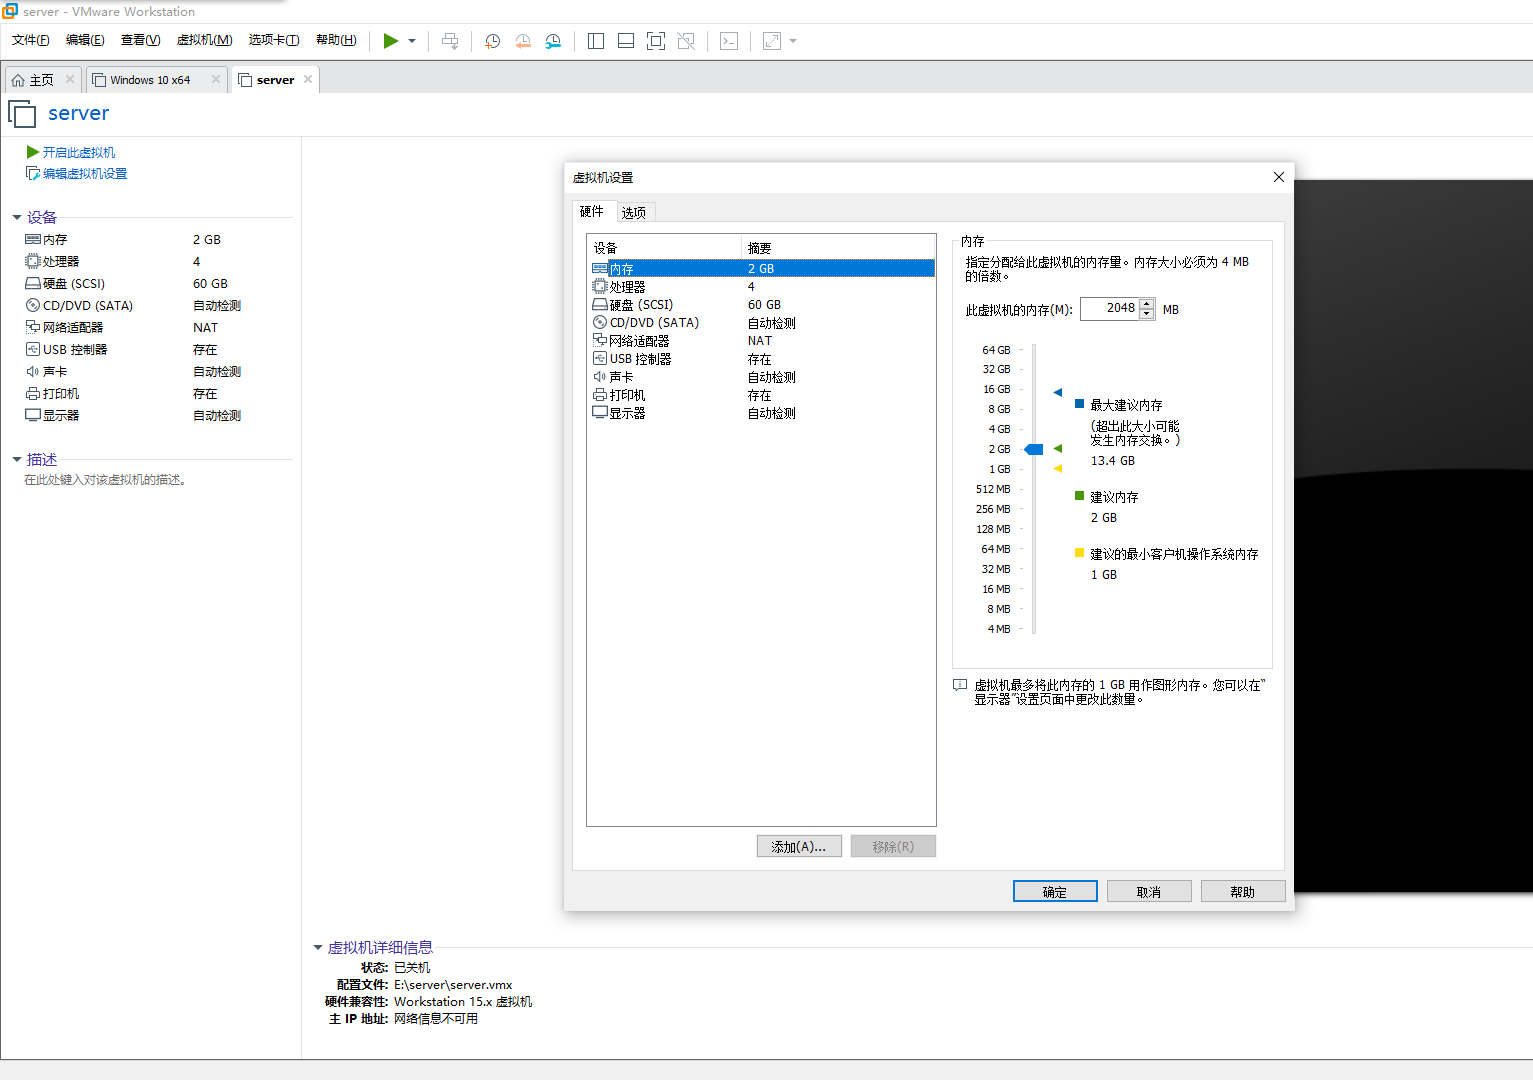Click the 显示器 monitor icon in left panel
This screenshot has width=1533, height=1080.
(x=33, y=415)
